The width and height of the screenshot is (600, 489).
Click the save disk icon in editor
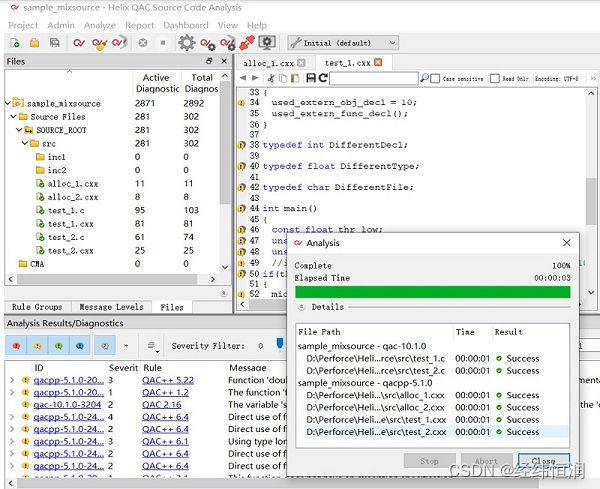click(x=311, y=78)
